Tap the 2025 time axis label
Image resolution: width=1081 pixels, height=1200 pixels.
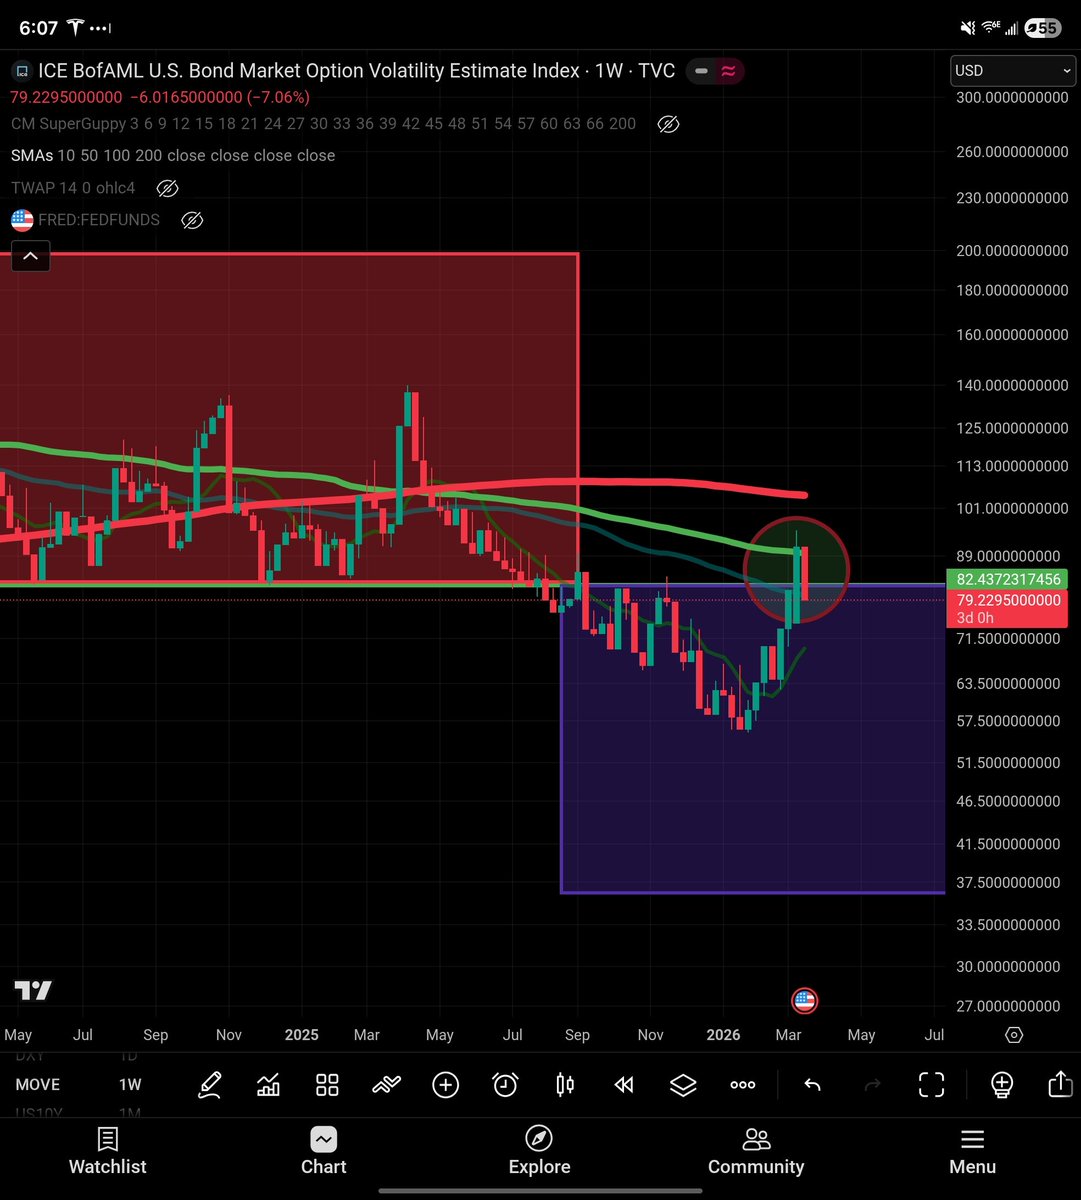(301, 1035)
